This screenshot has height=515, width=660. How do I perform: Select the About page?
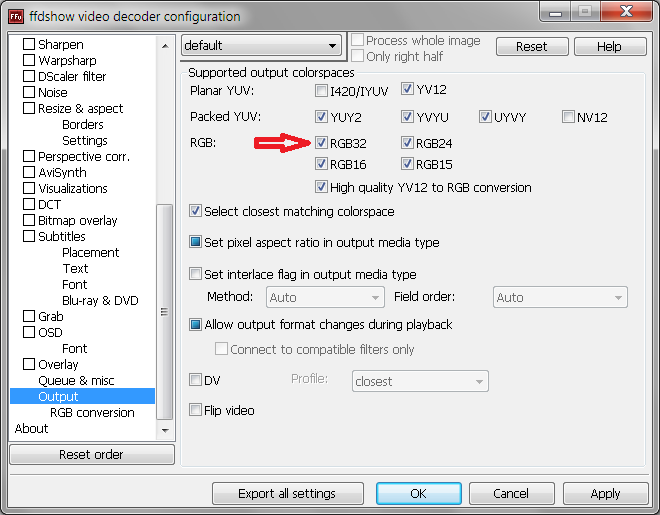[31, 428]
